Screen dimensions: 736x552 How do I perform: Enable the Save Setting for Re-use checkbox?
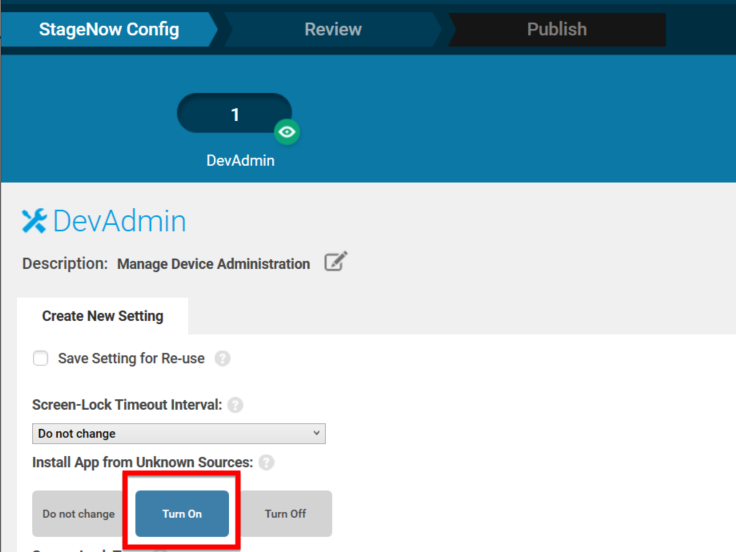[41, 359]
